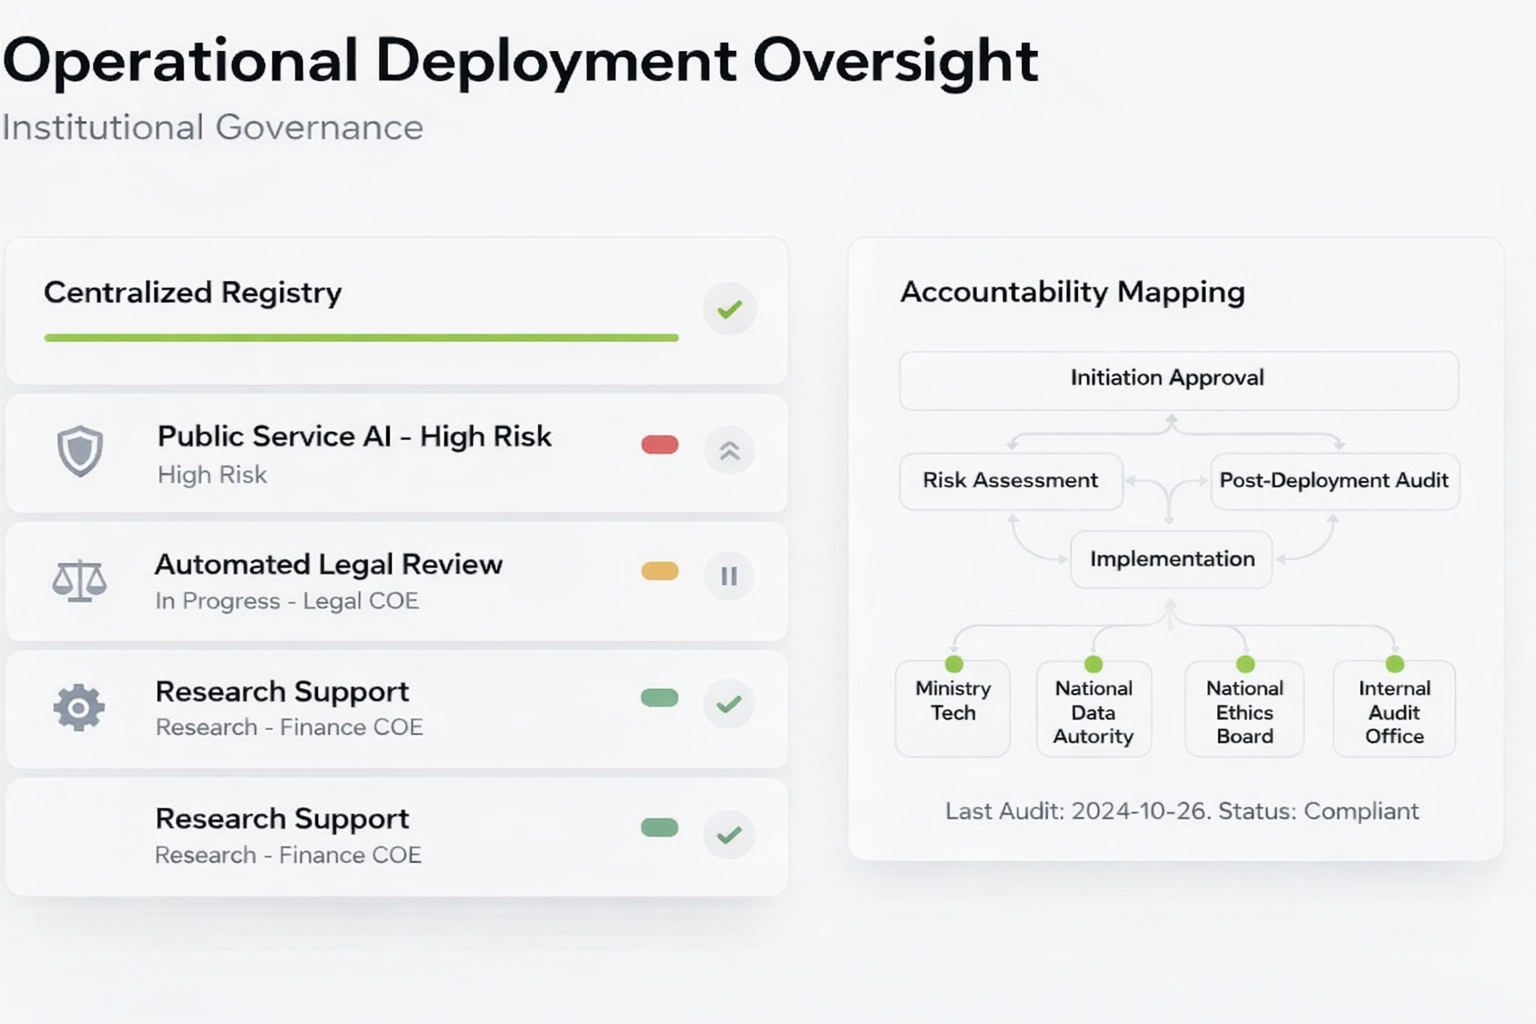The width and height of the screenshot is (1536, 1024).
Task: Select the Risk Assessment node
Action: pos(1010,481)
